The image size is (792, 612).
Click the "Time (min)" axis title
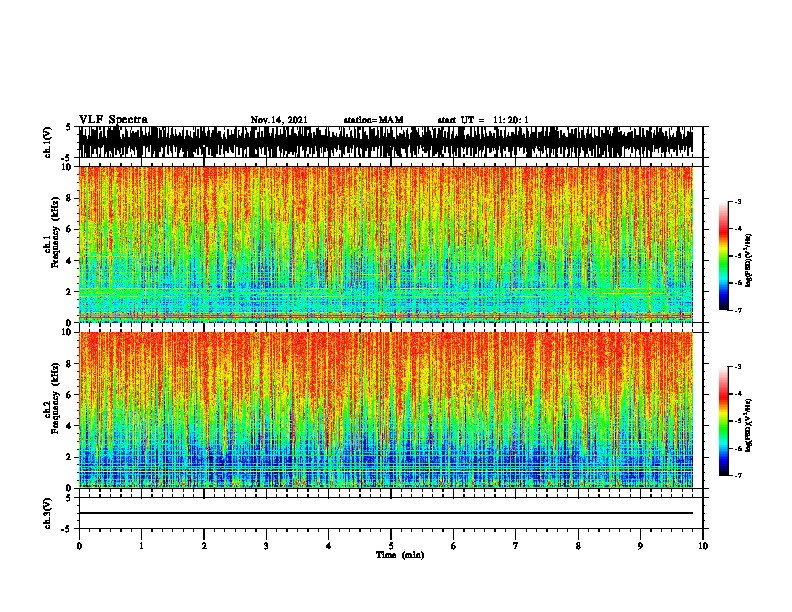click(x=400, y=555)
